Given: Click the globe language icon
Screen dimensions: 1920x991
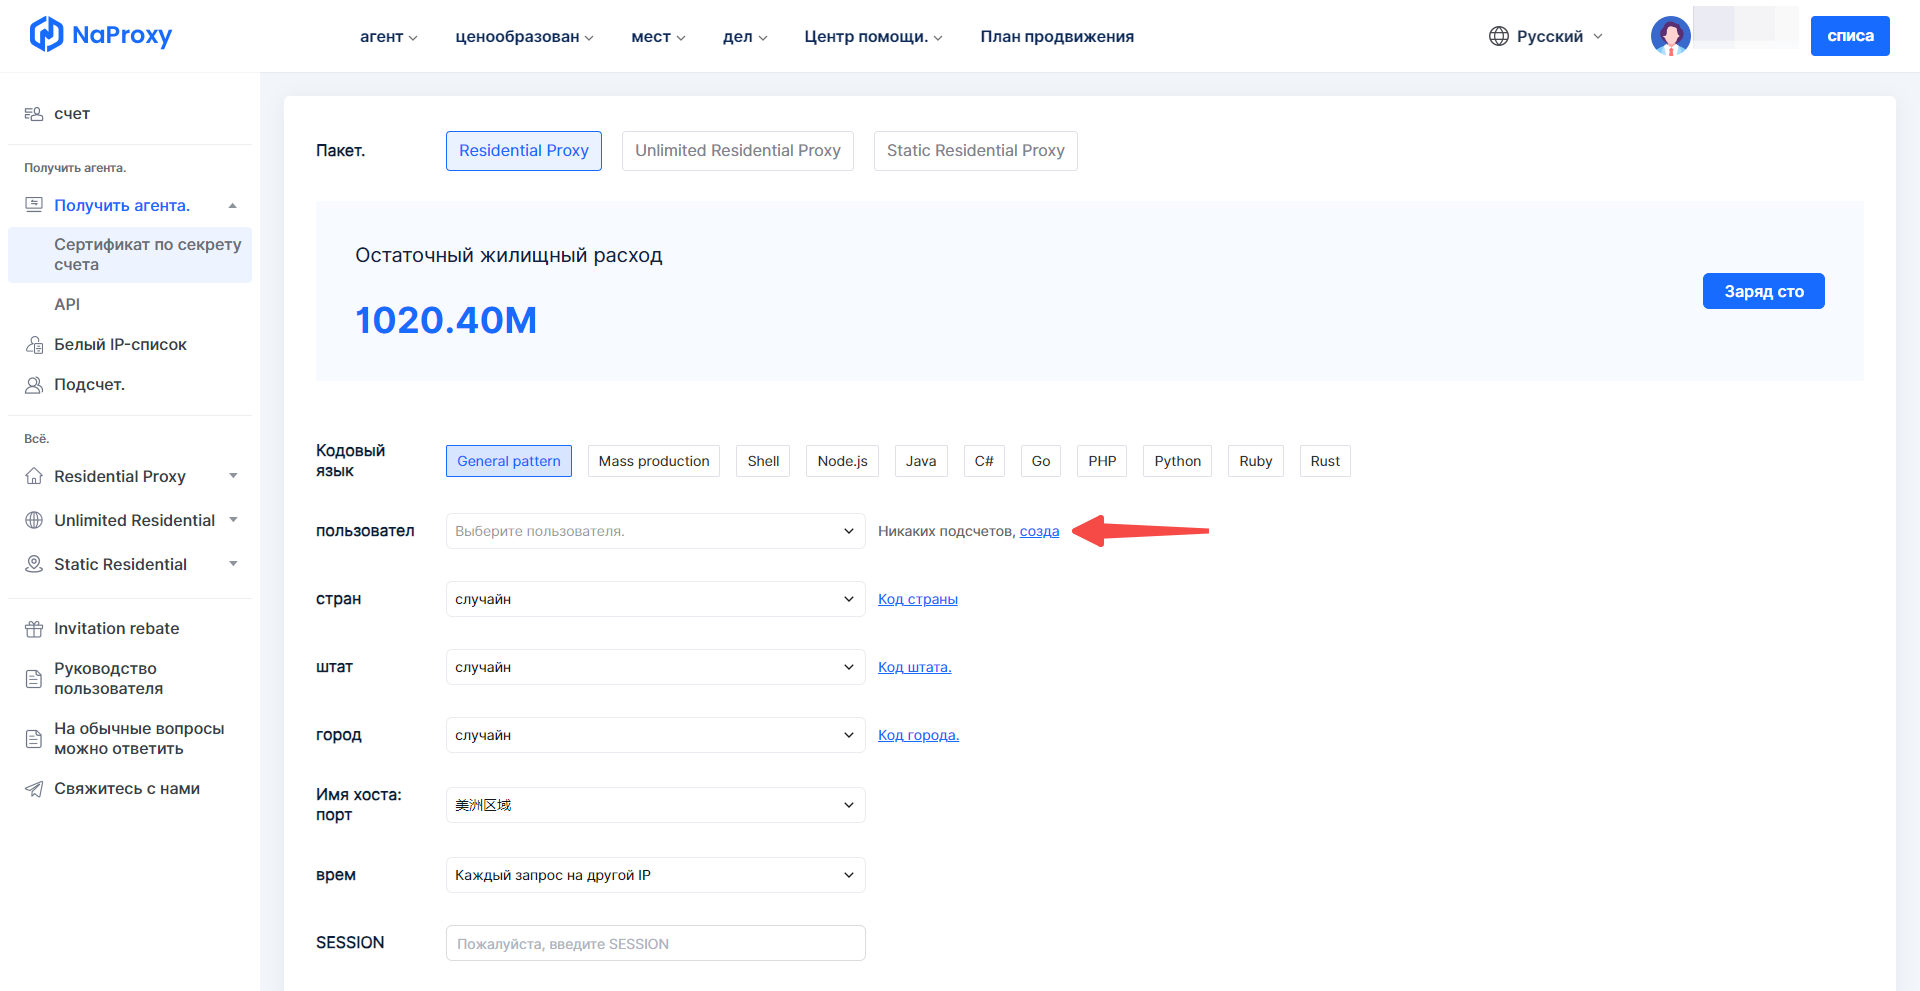Looking at the screenshot, I should 1498,36.
